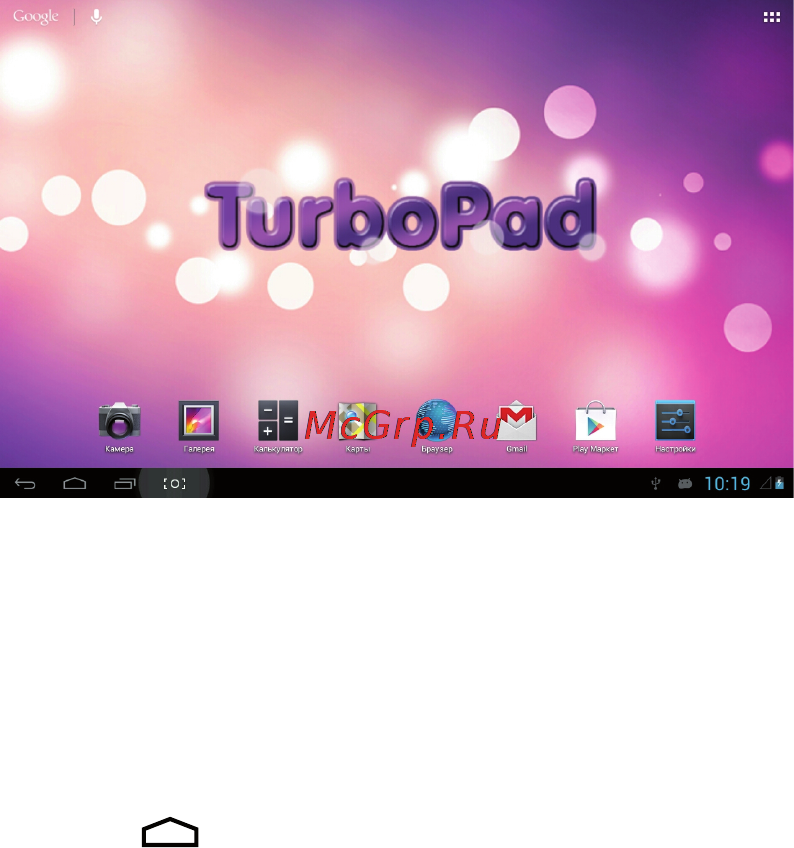Tap the Back navigation button

(x=25, y=483)
